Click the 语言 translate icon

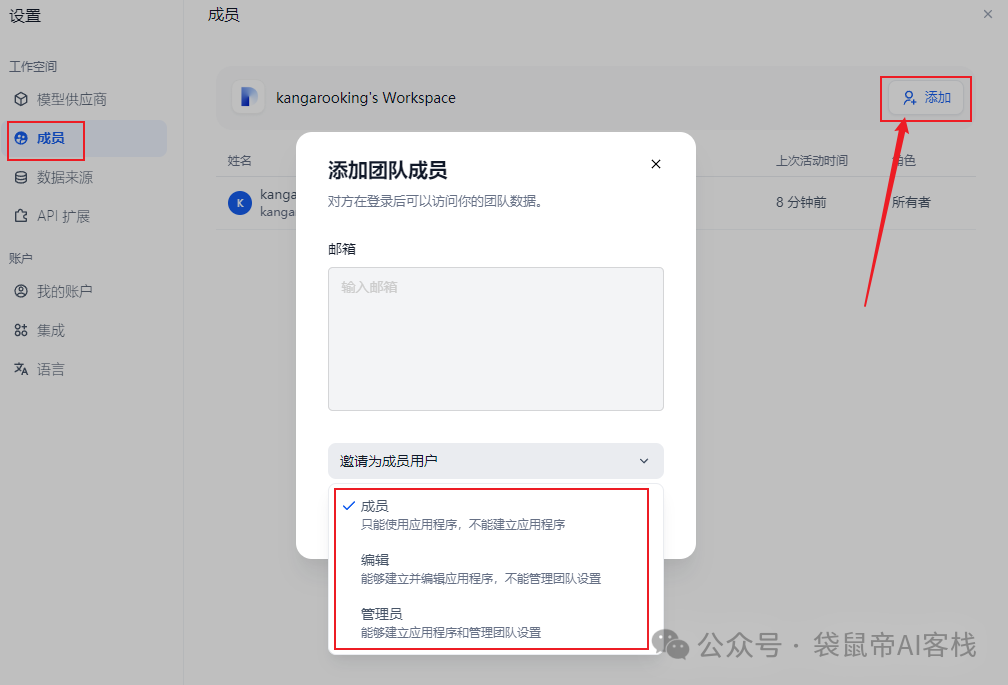pyautogui.click(x=21, y=370)
